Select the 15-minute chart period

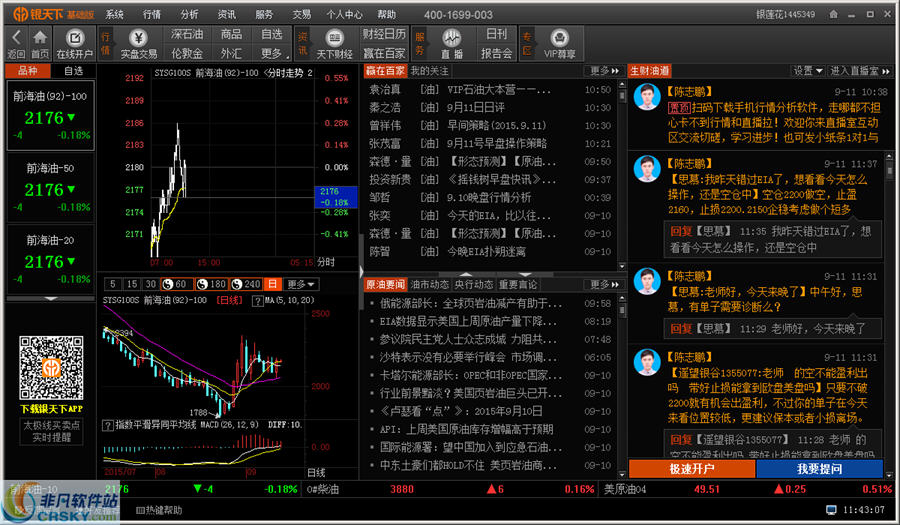tap(132, 284)
